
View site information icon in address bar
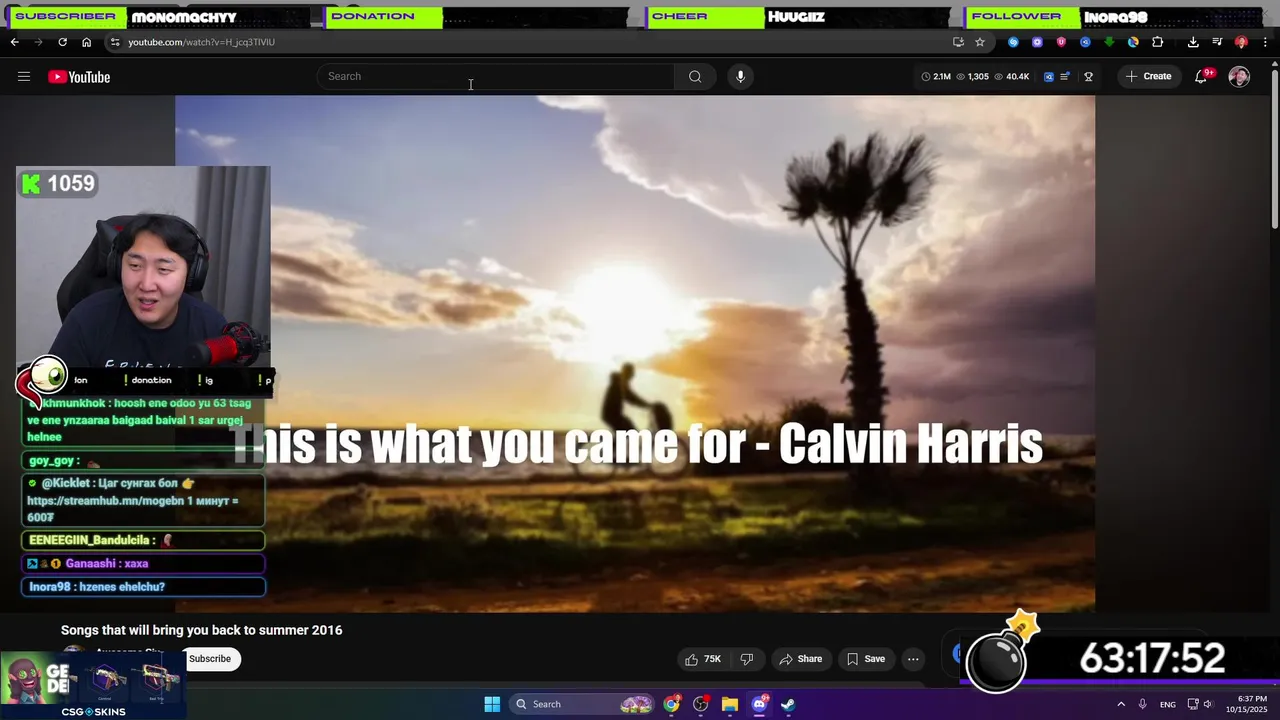coord(115,42)
